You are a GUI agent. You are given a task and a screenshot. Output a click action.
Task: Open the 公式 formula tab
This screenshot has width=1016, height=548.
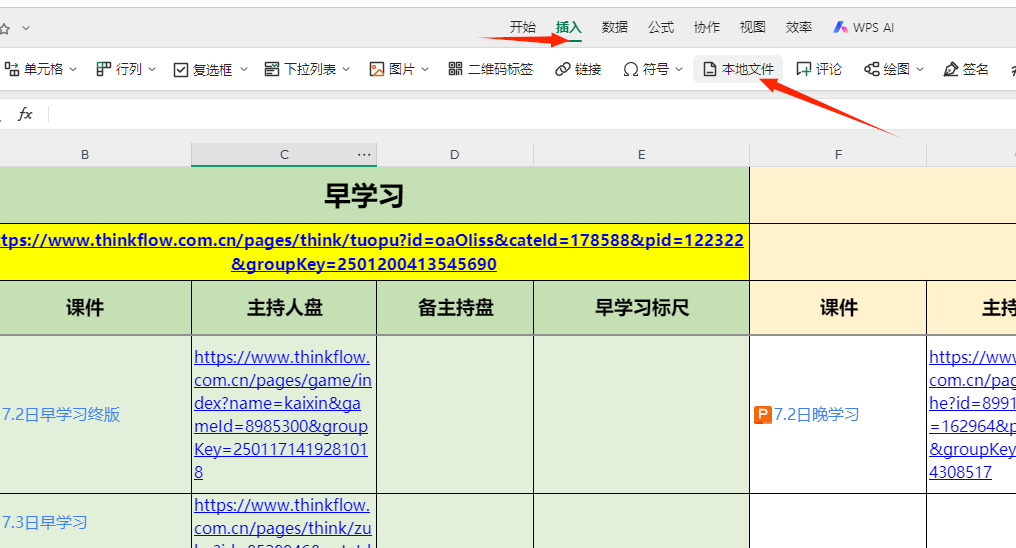click(x=661, y=27)
